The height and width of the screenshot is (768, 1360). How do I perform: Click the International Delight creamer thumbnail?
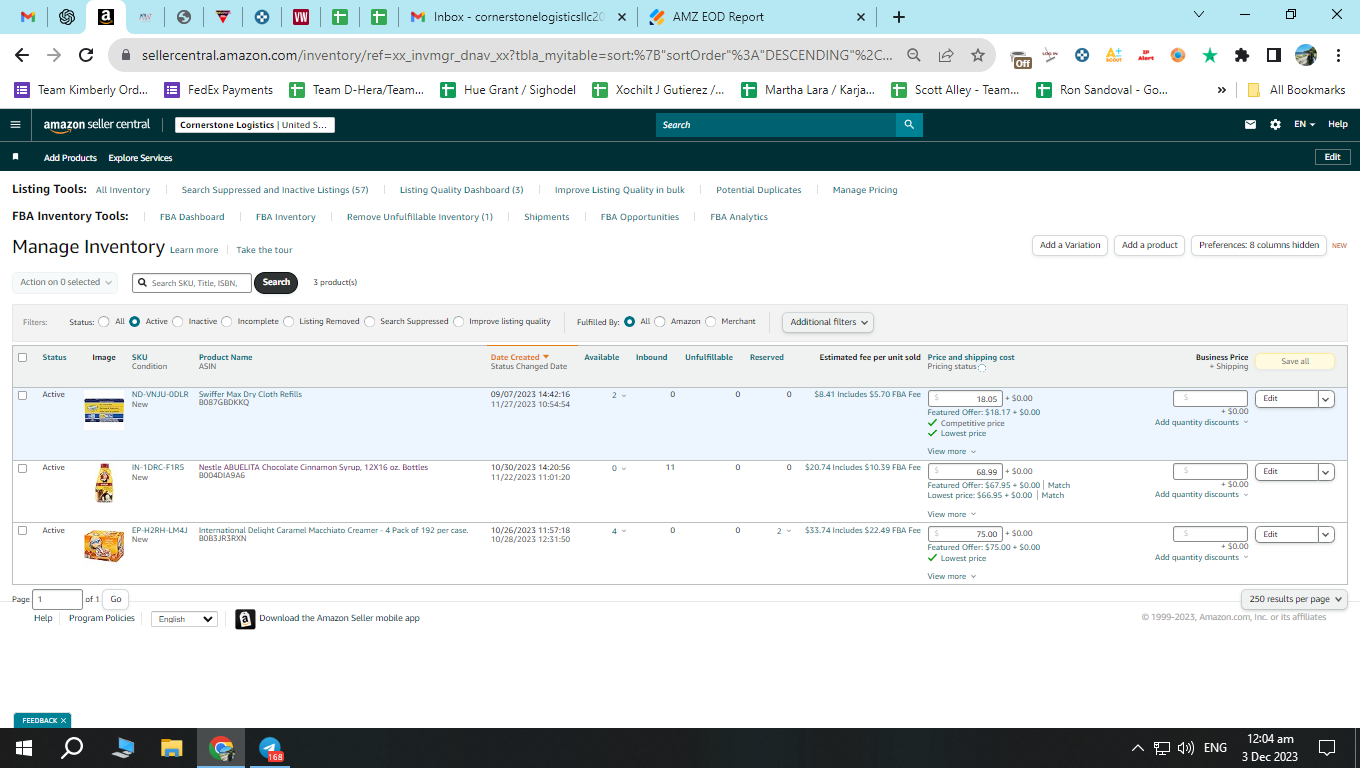tap(104, 546)
